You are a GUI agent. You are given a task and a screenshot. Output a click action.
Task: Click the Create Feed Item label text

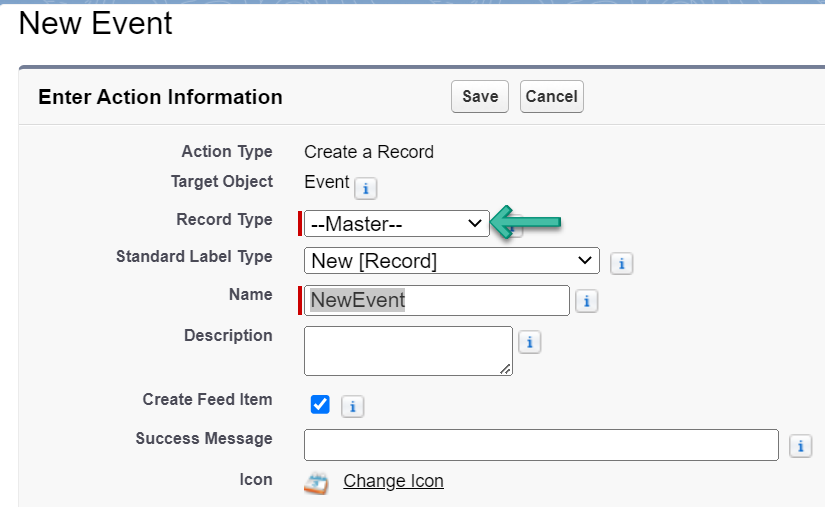tap(207, 399)
